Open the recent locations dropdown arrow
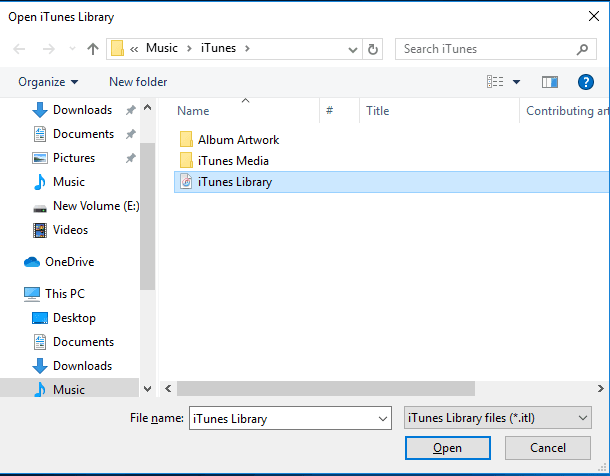The height and width of the screenshot is (476, 610). tap(72, 49)
